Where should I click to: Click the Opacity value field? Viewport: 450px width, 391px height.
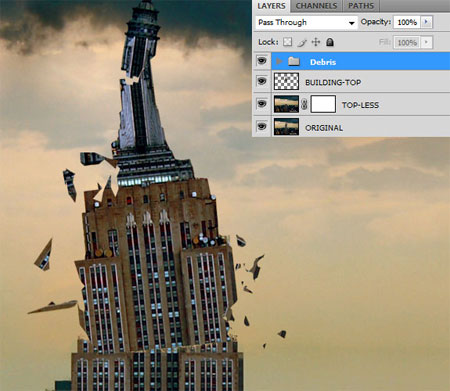(407, 22)
